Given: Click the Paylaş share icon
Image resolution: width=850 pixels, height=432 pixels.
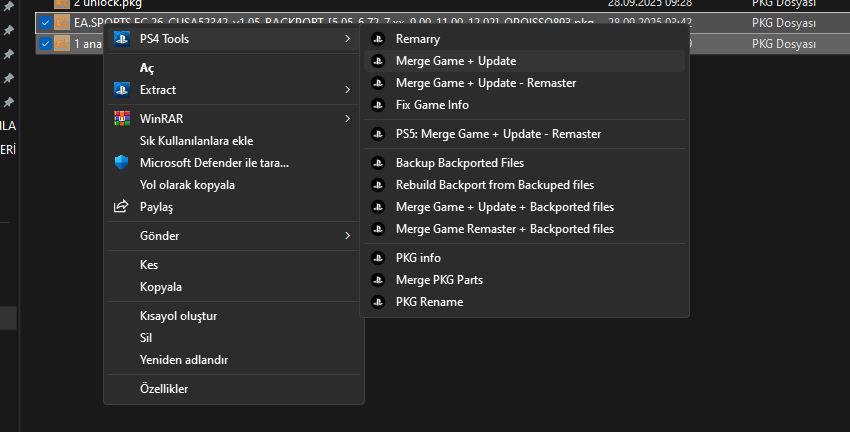Looking at the screenshot, I should pos(122,207).
